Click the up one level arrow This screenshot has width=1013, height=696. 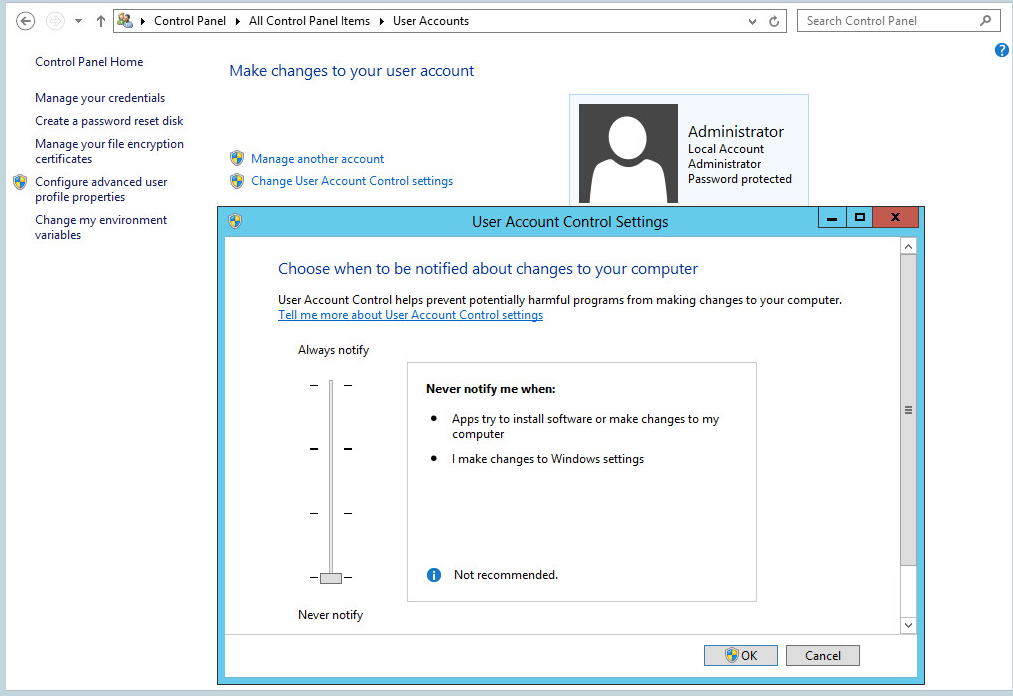[x=100, y=21]
